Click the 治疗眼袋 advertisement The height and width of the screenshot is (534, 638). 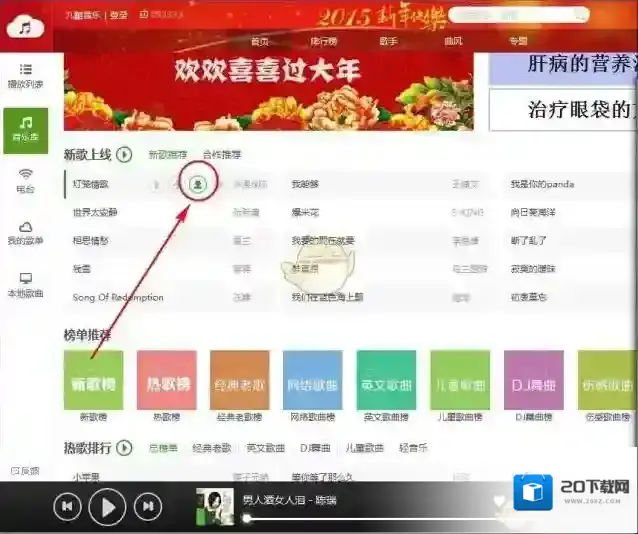(563, 110)
